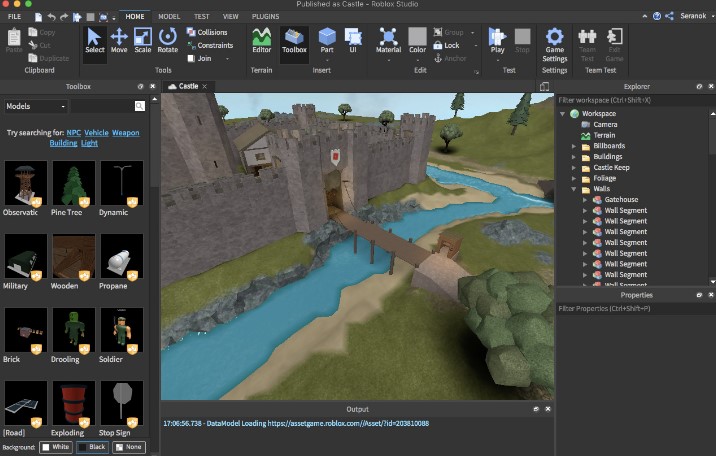Select the Pine Tree model thumbnail
This screenshot has width=716, height=456.
tap(73, 183)
